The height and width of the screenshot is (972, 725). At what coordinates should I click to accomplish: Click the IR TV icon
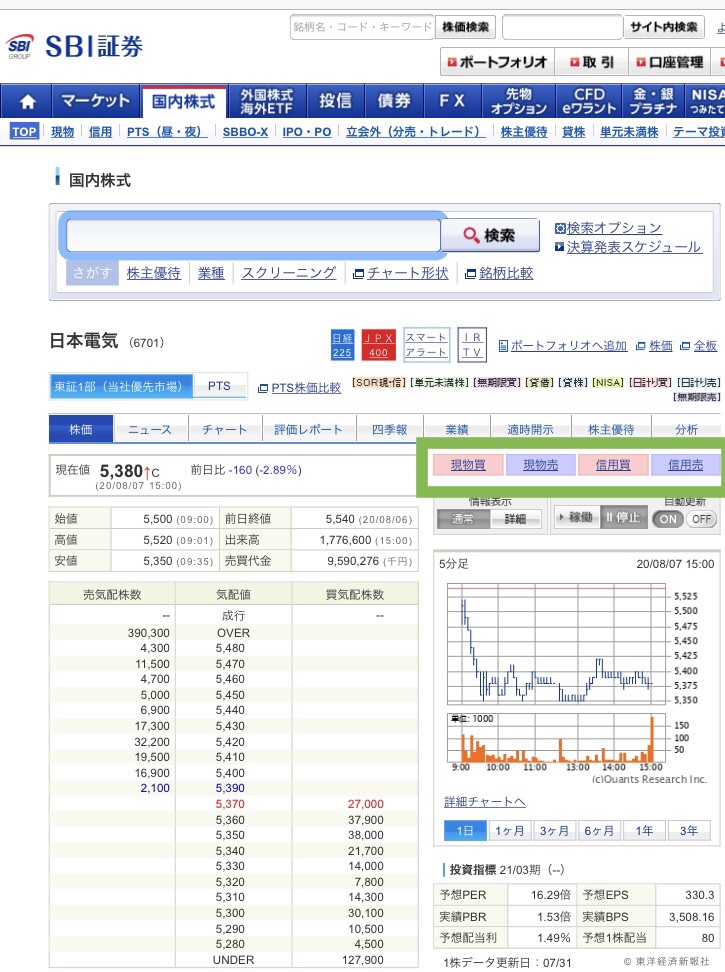pos(472,345)
